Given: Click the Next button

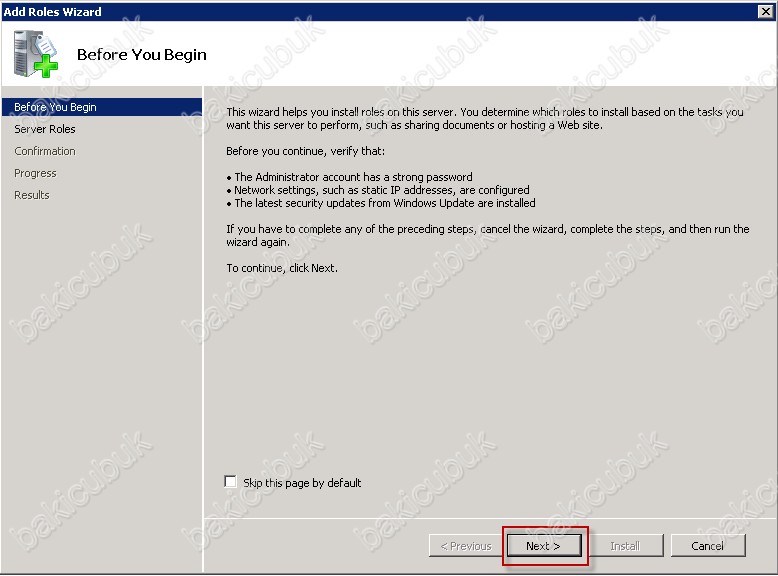Looking at the screenshot, I should click(x=544, y=546).
